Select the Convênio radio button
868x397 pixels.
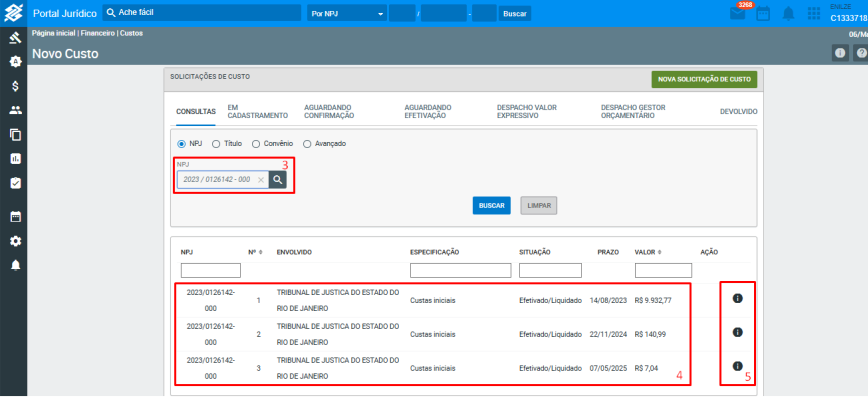256,144
